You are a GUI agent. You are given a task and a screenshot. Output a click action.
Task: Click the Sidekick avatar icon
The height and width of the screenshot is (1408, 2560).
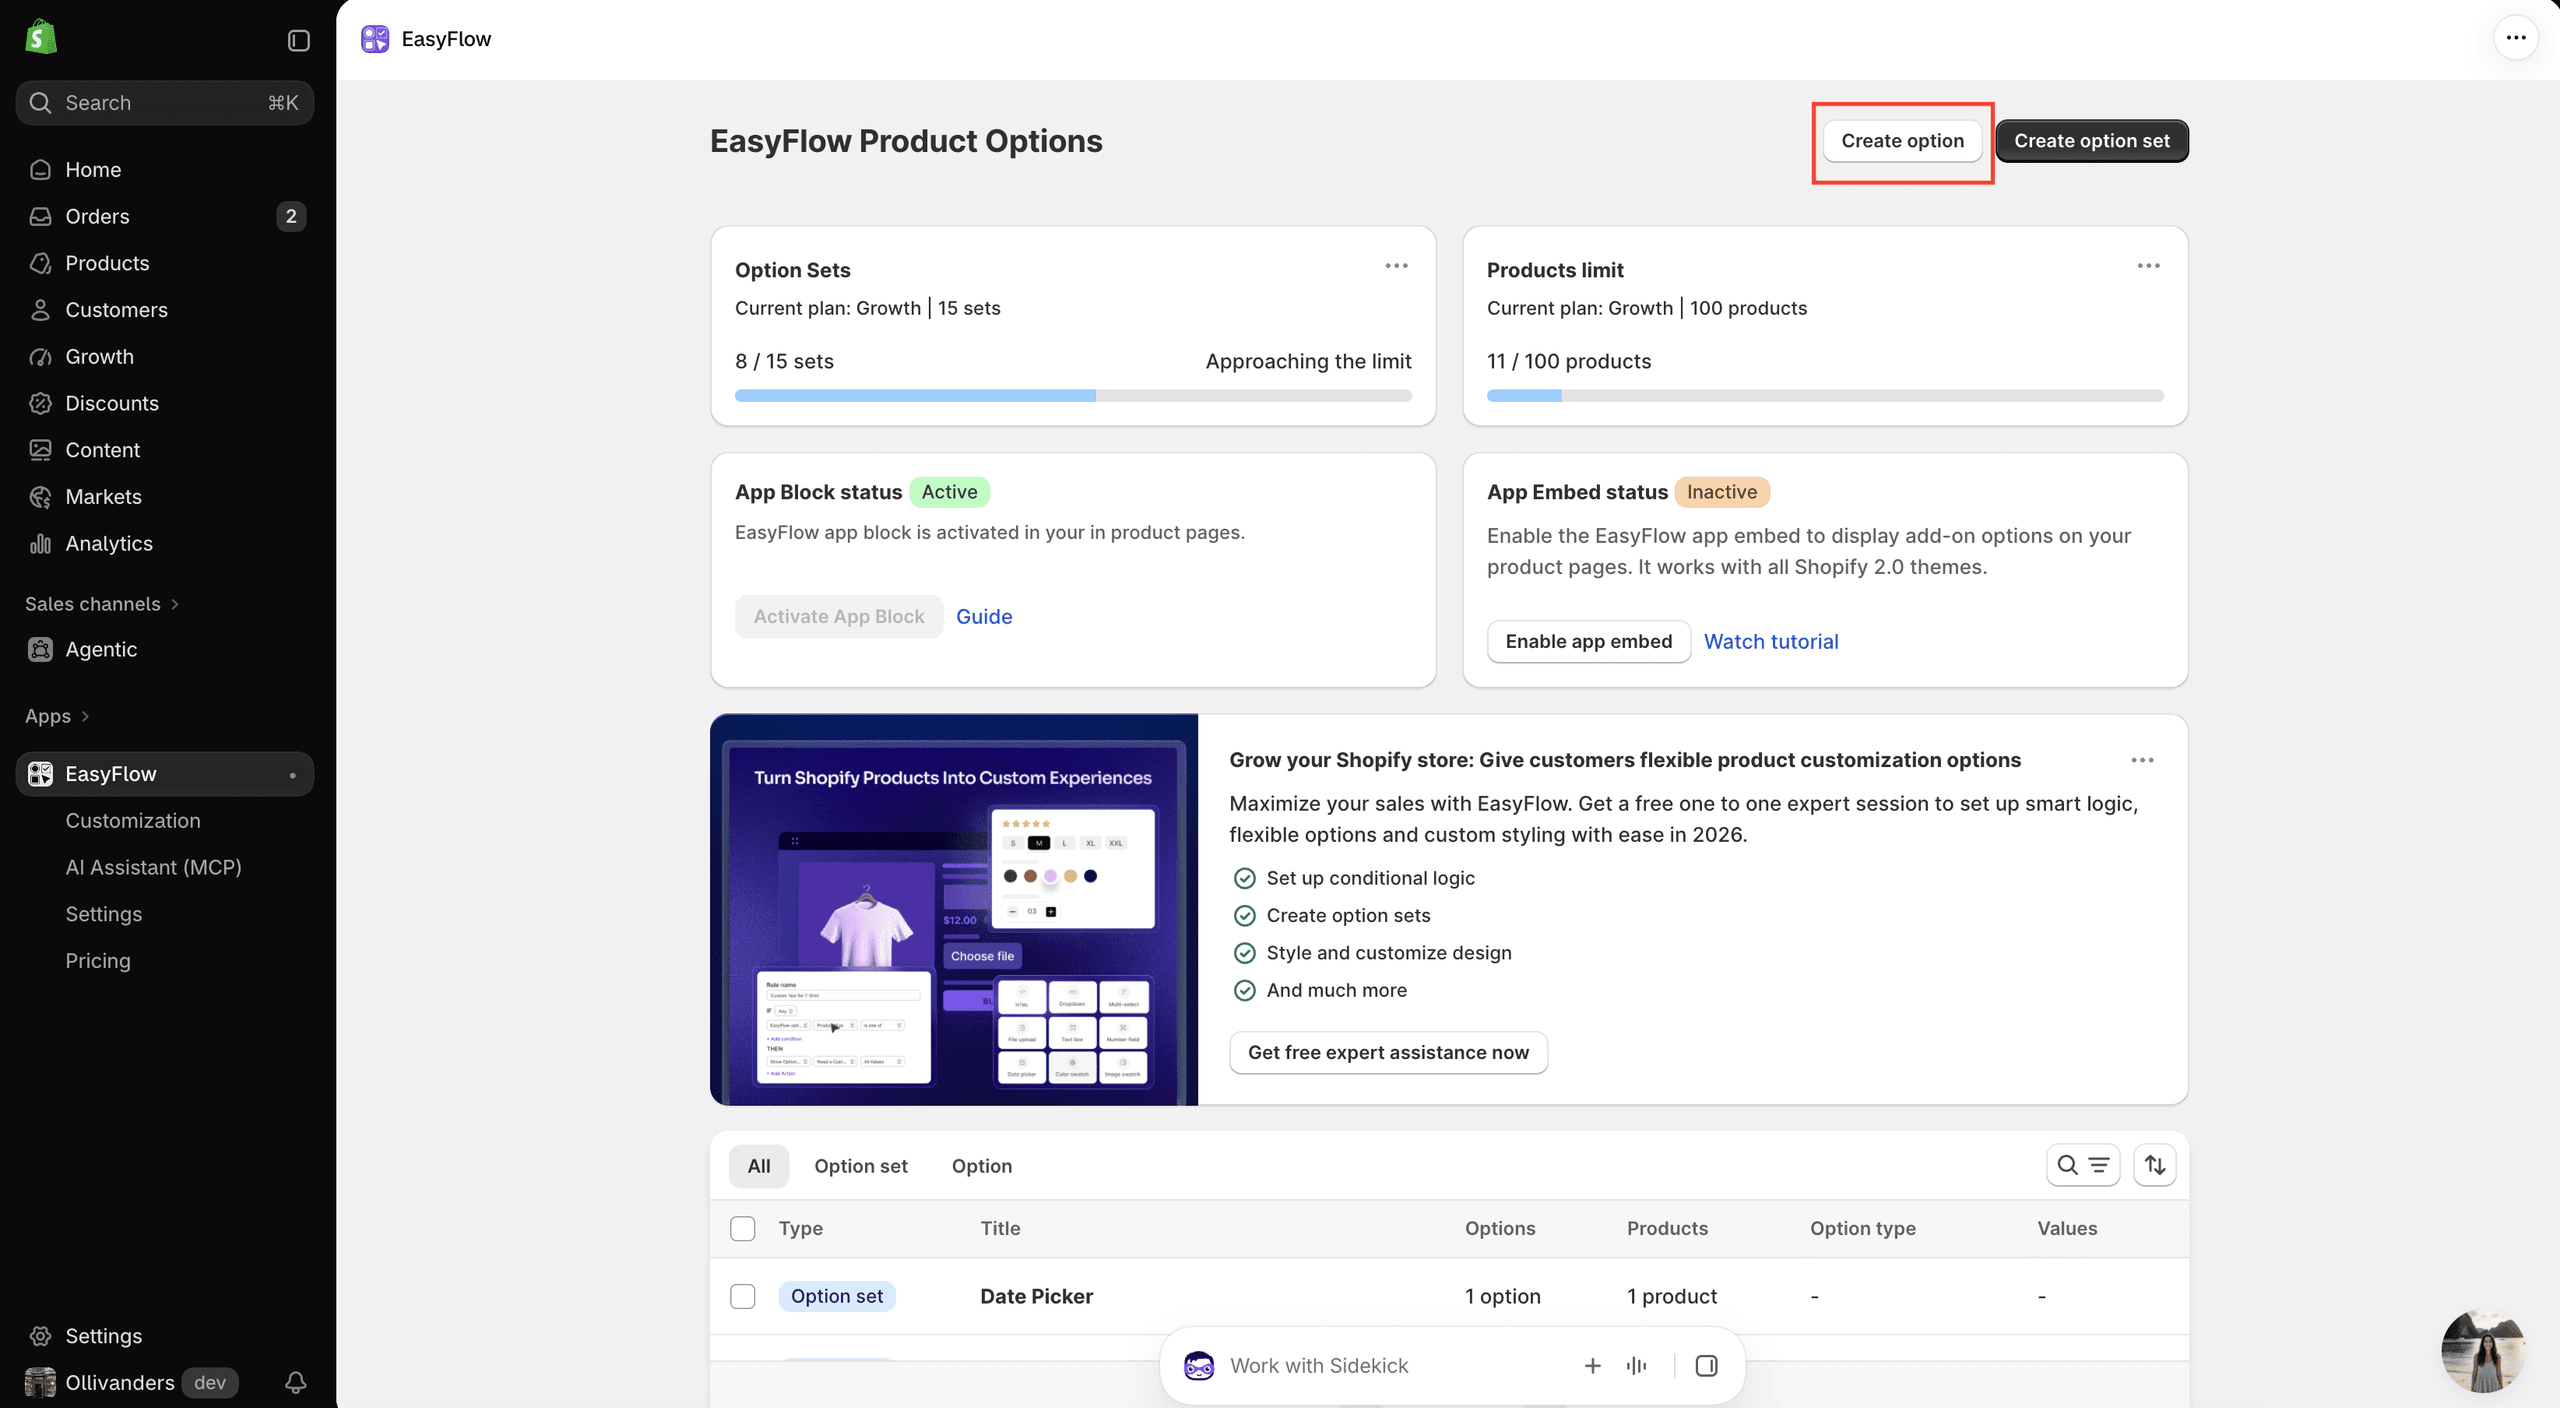point(1199,1365)
